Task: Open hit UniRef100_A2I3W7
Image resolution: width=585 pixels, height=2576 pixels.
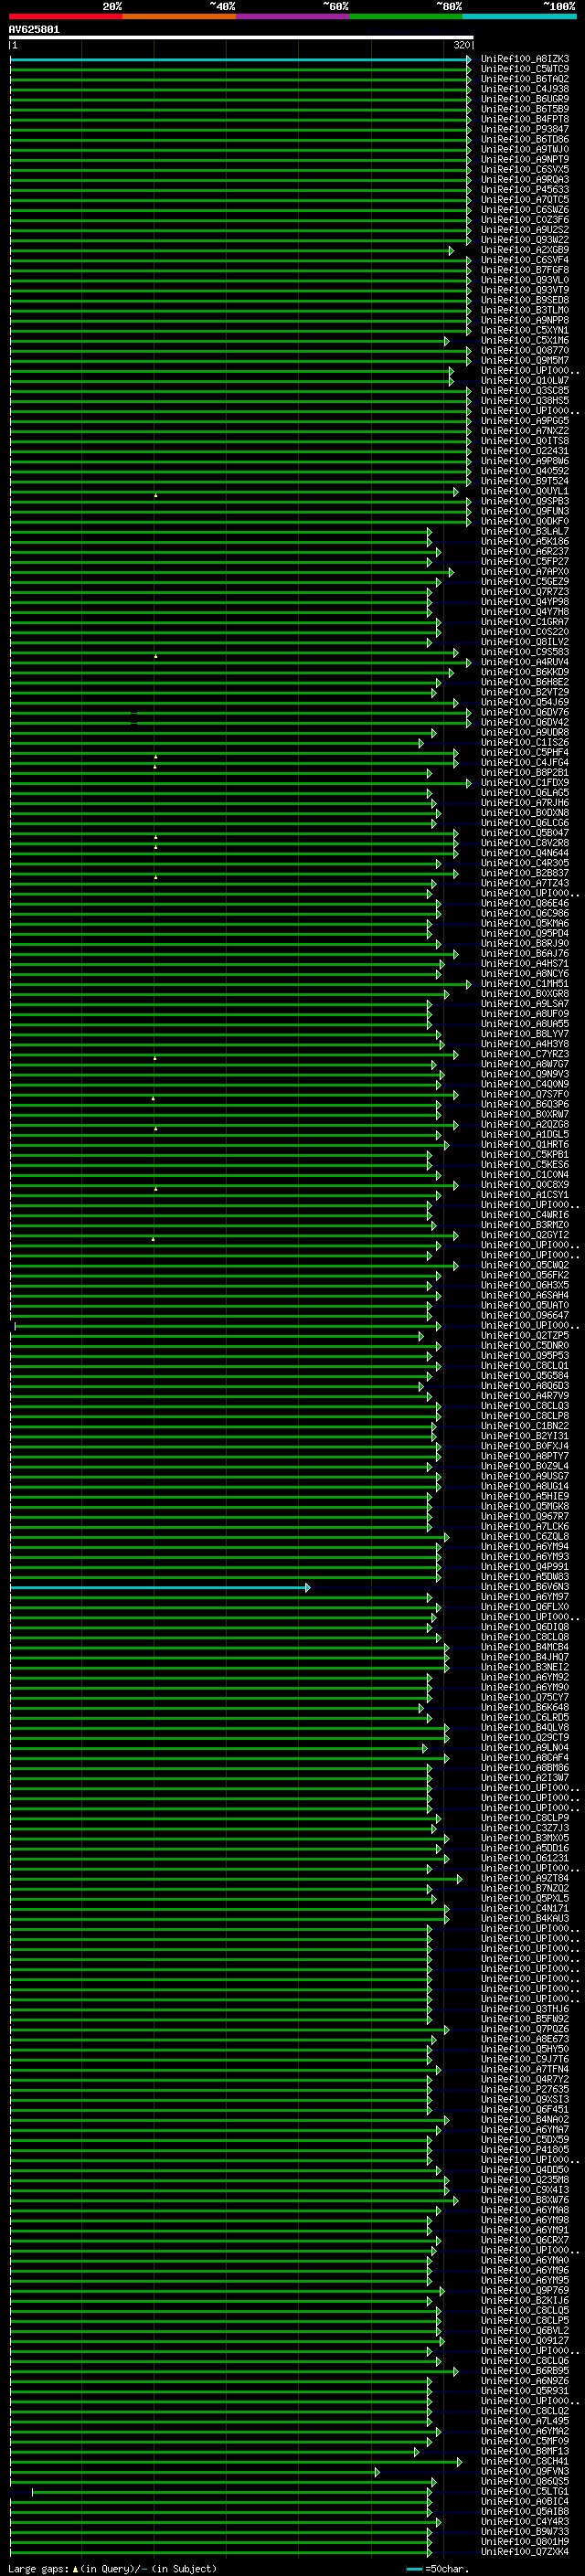Action: (525, 1778)
